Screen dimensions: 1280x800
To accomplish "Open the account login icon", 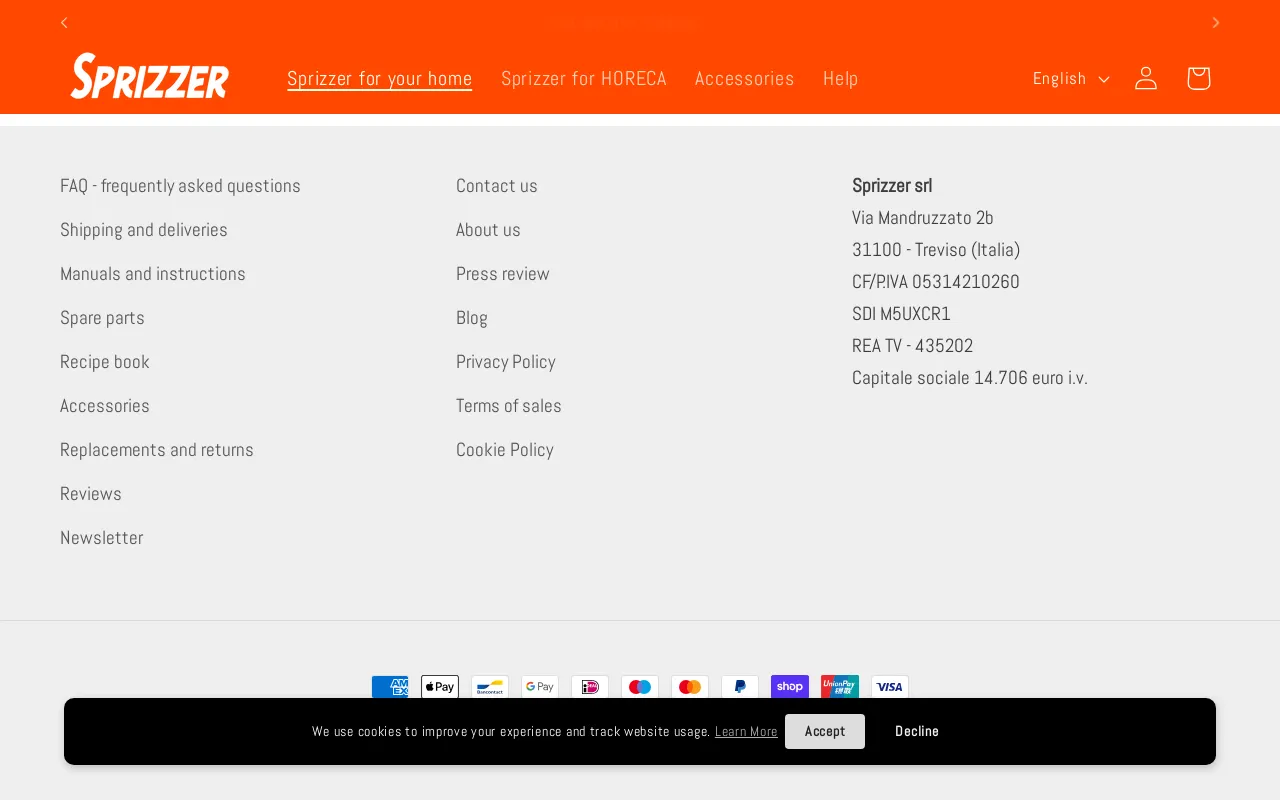I will tap(1146, 78).
